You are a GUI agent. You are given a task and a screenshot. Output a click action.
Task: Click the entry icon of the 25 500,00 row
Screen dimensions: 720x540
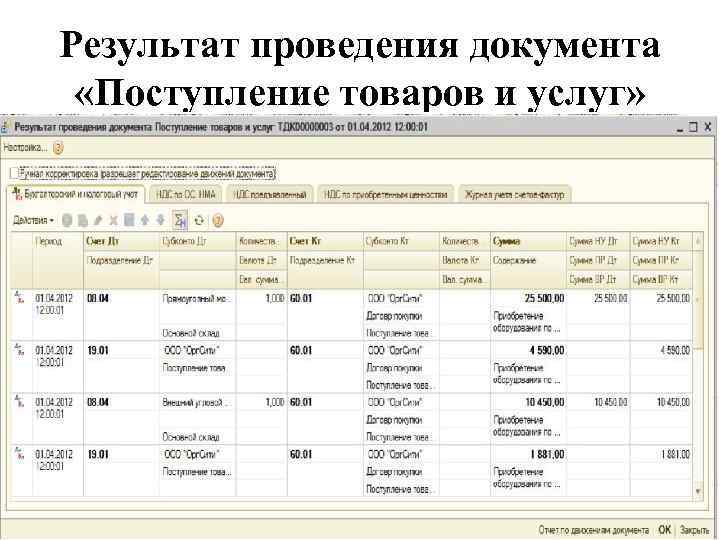pyautogui.click(x=19, y=297)
